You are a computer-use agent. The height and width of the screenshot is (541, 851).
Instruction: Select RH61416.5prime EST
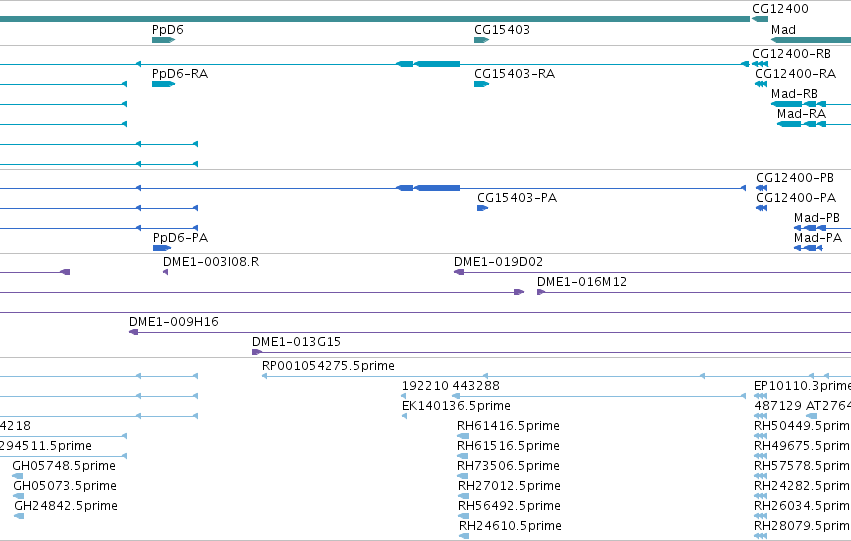click(463, 436)
